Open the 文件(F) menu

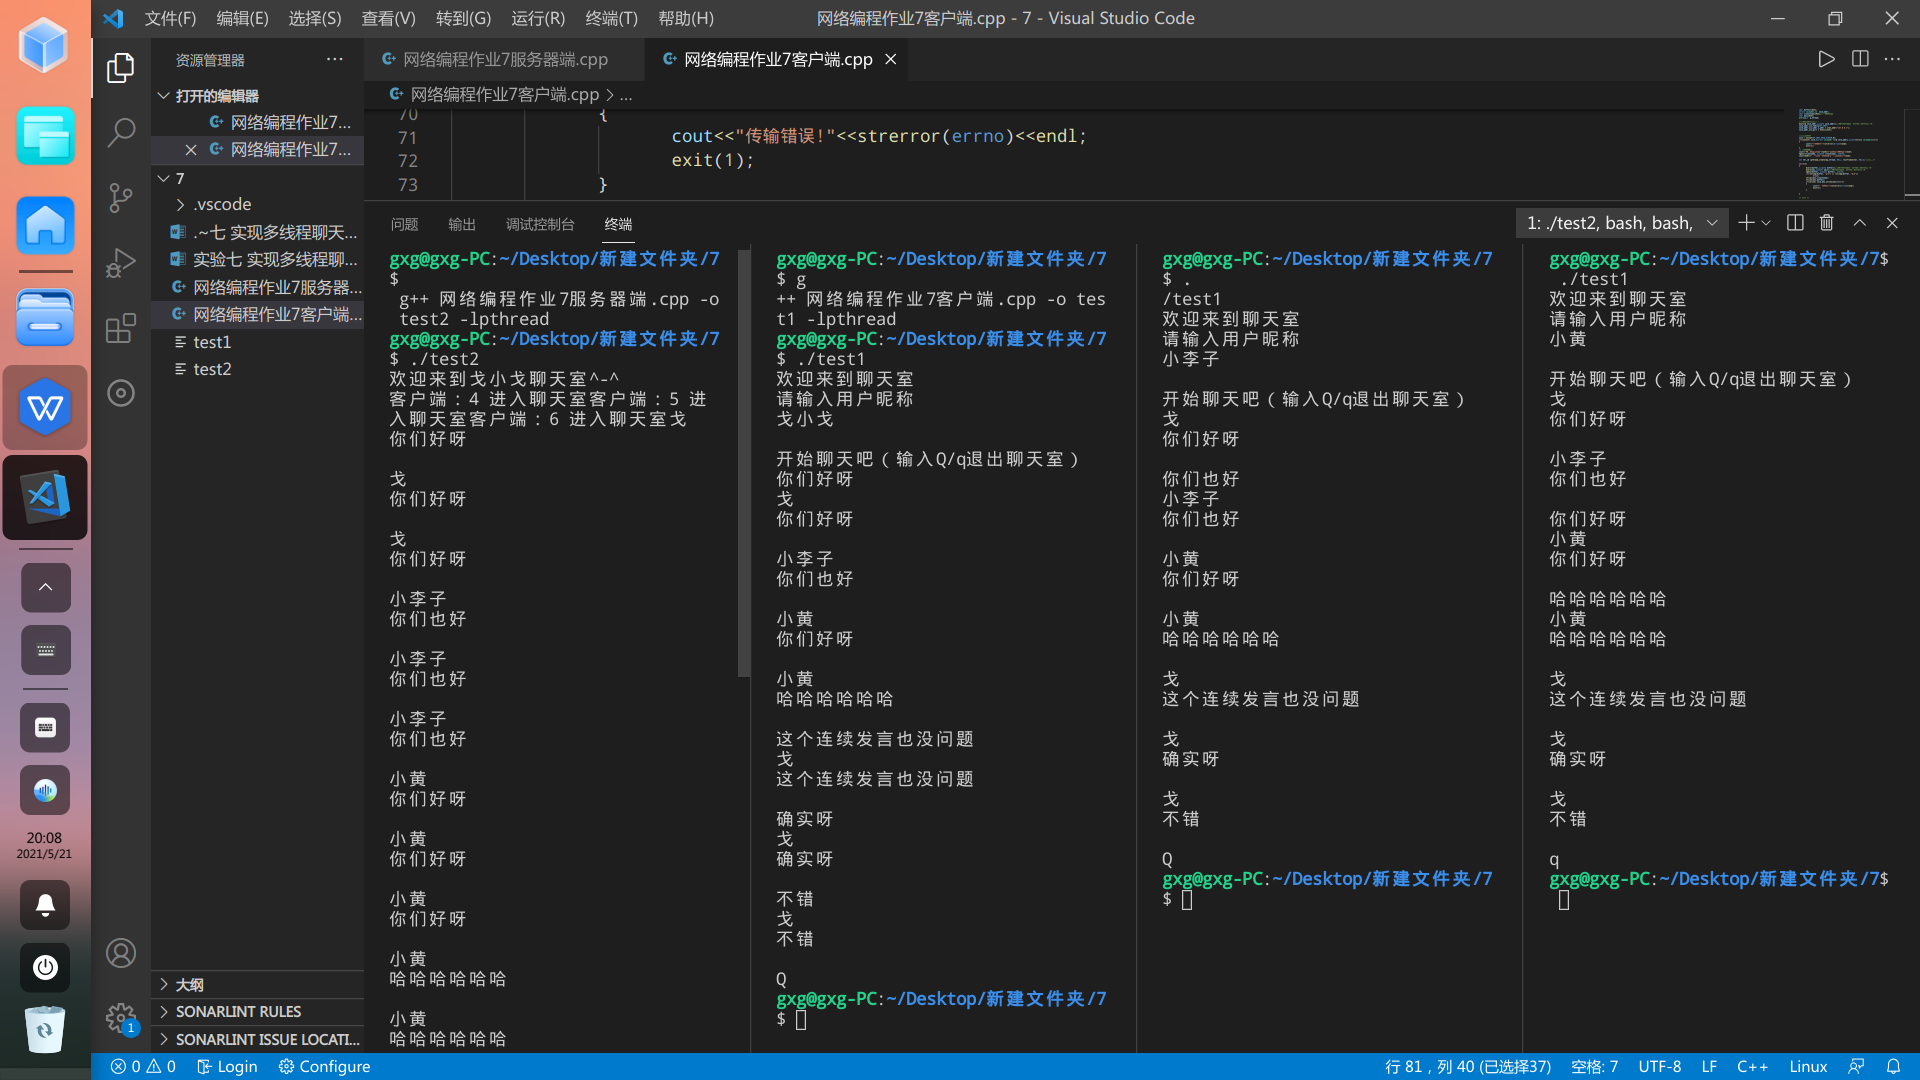click(170, 18)
